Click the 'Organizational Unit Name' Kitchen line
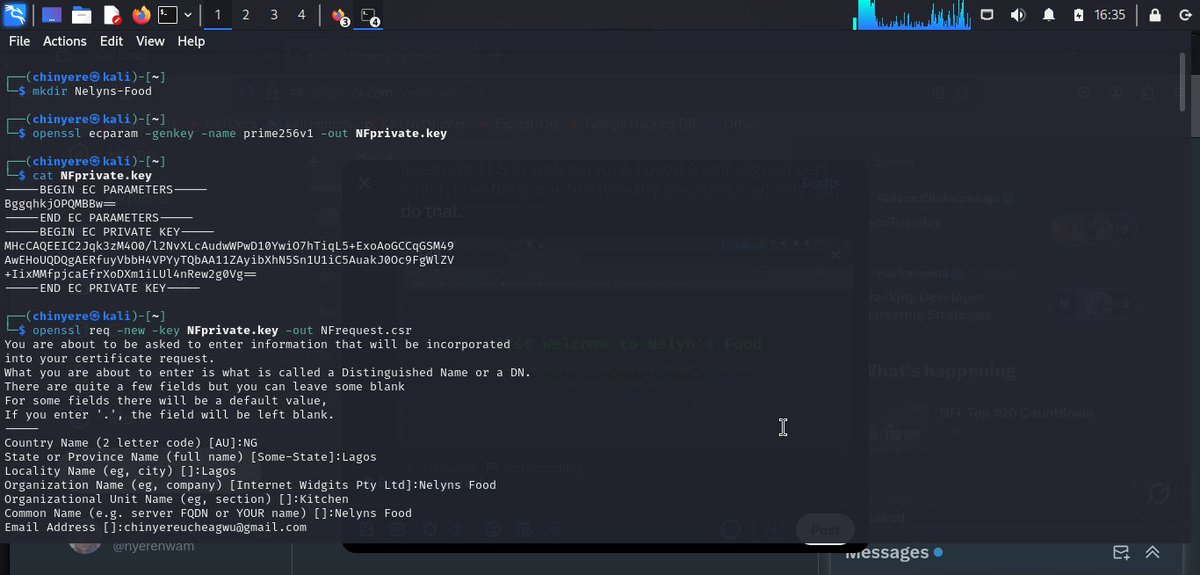 (x=176, y=499)
